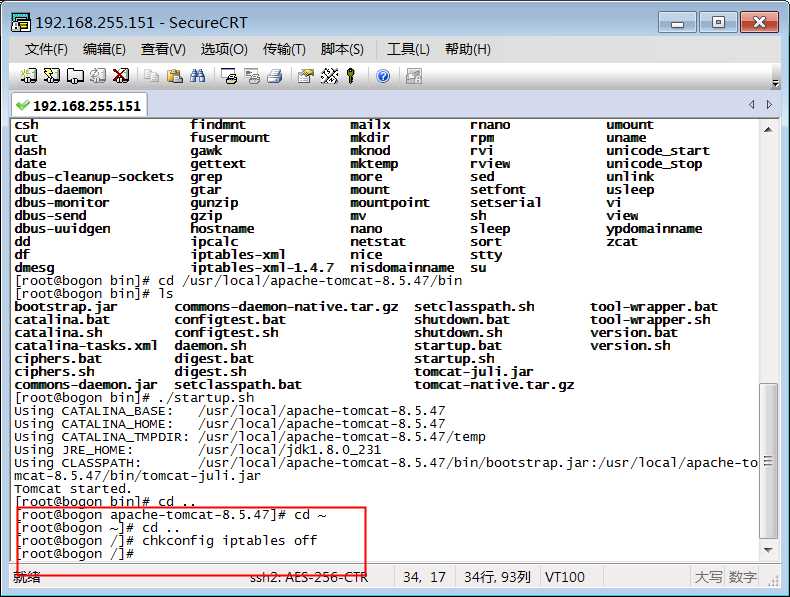Click the Copy toolbar icon
Viewport: 790px width, 597px height.
151,76
